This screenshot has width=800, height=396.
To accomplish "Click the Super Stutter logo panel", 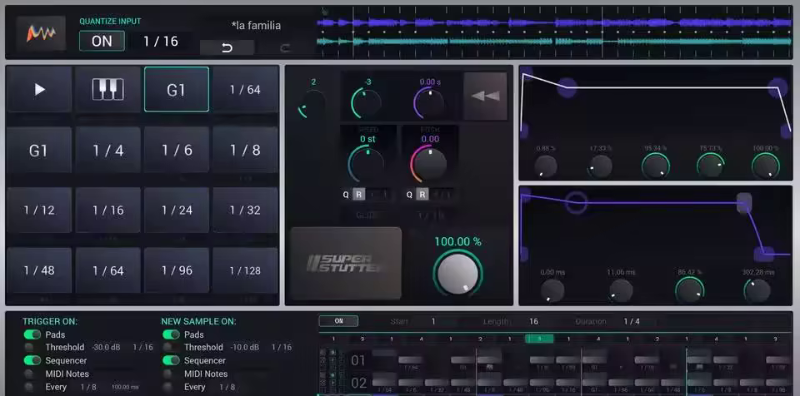I will [346, 263].
